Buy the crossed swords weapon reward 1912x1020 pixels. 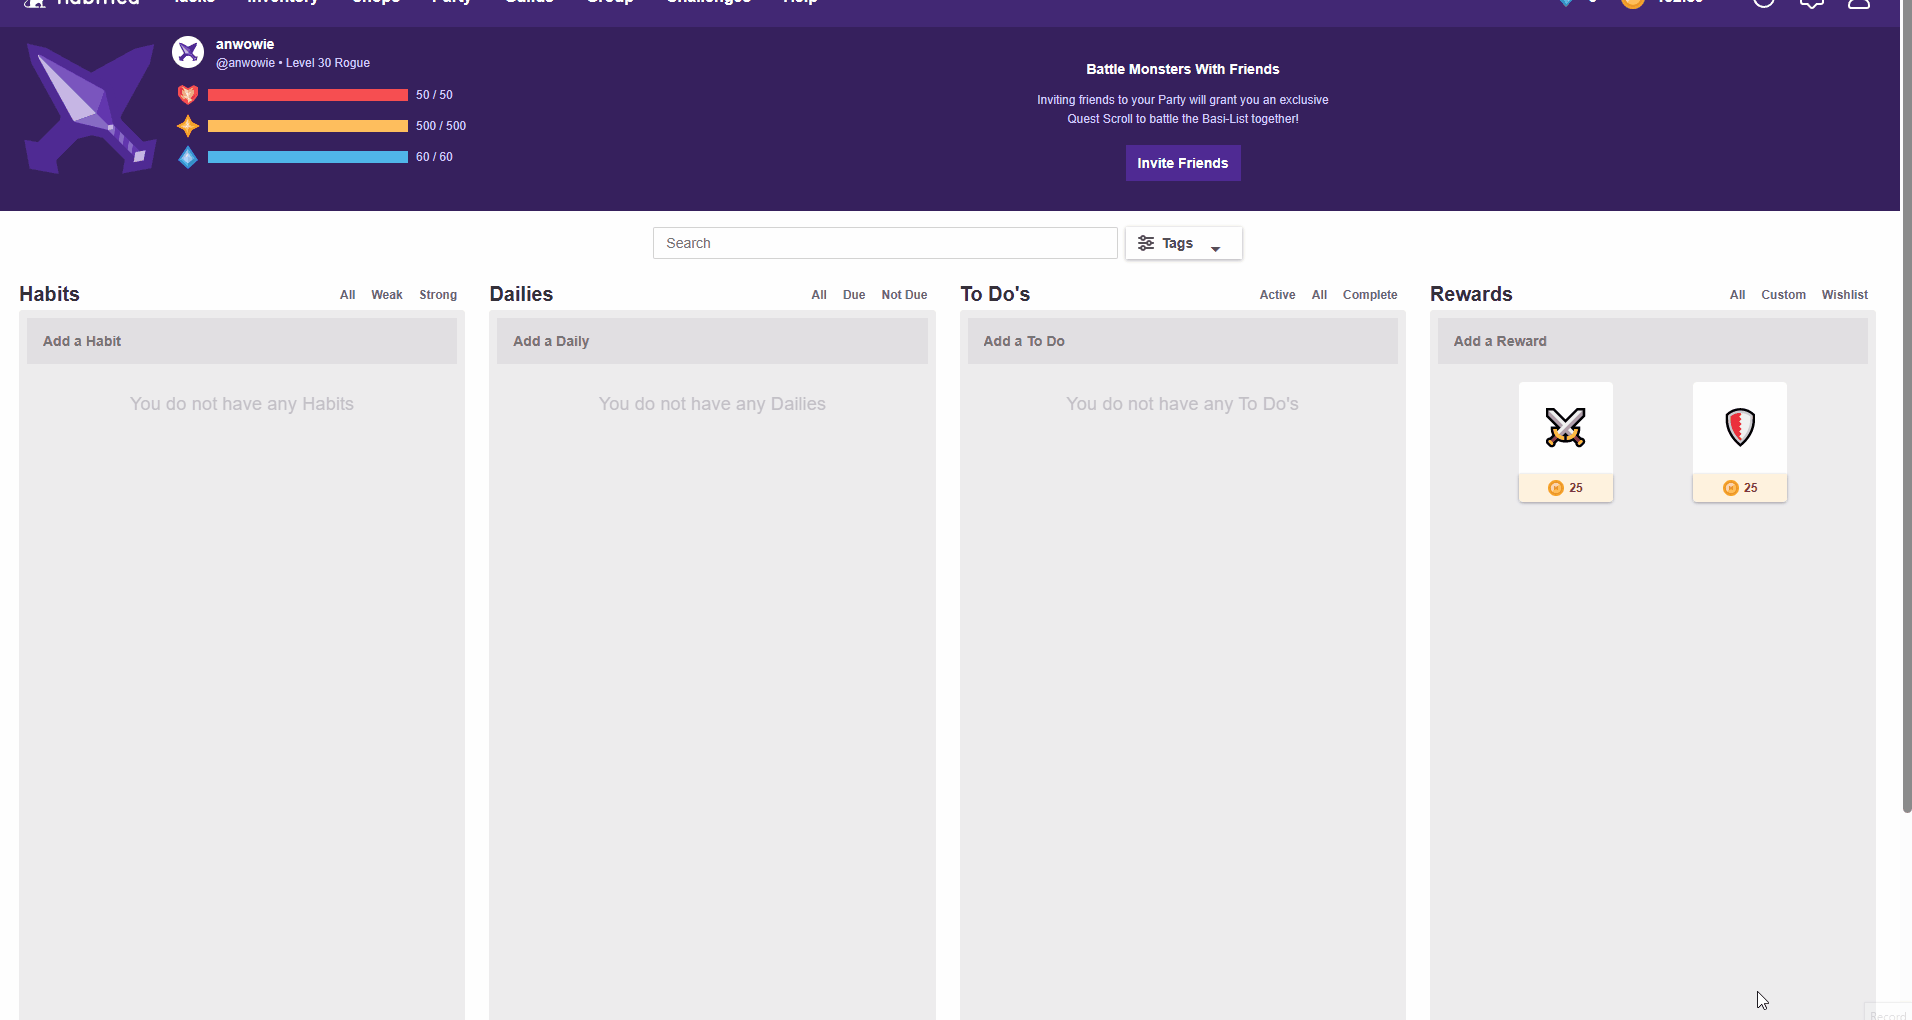point(1565,441)
